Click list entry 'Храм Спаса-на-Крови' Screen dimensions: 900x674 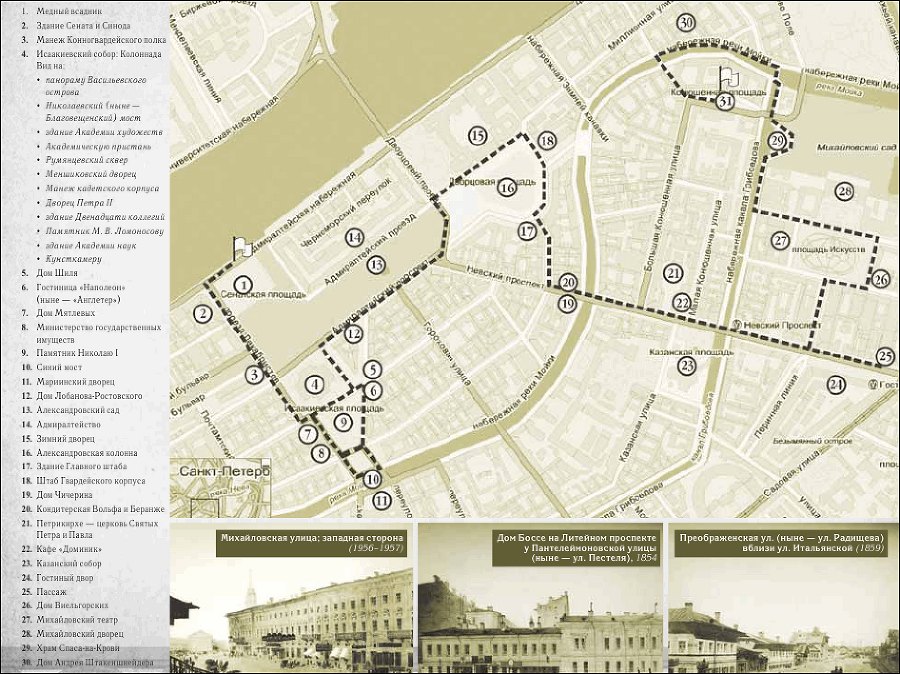[x=78, y=648]
